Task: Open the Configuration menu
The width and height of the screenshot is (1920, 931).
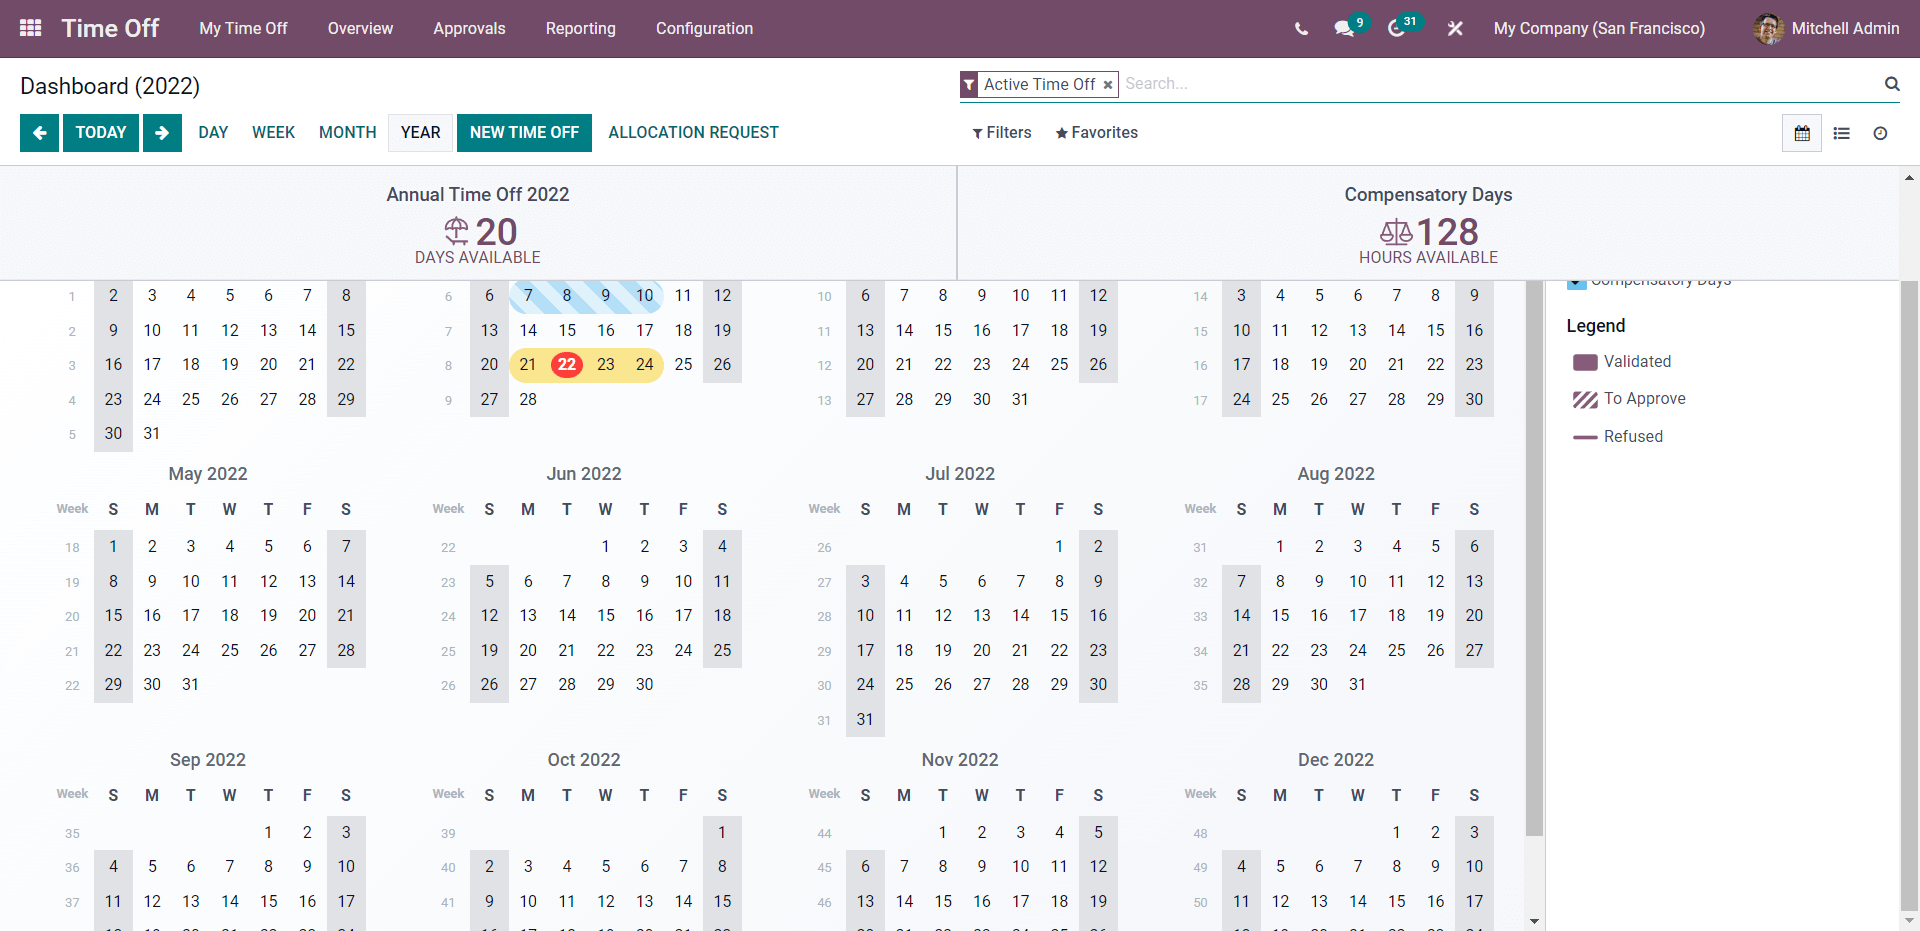Action: (x=704, y=28)
